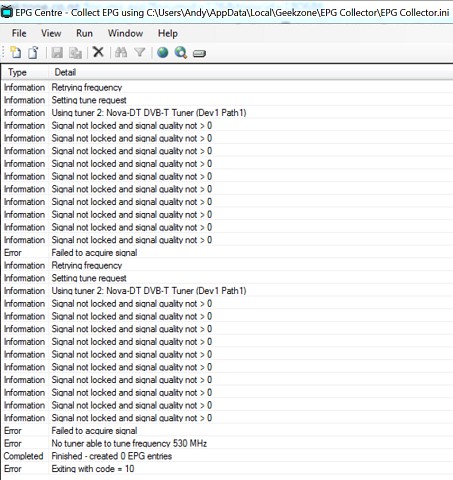This screenshot has height=480, width=453.
Task: Click the black X delete icon
Action: 98,52
